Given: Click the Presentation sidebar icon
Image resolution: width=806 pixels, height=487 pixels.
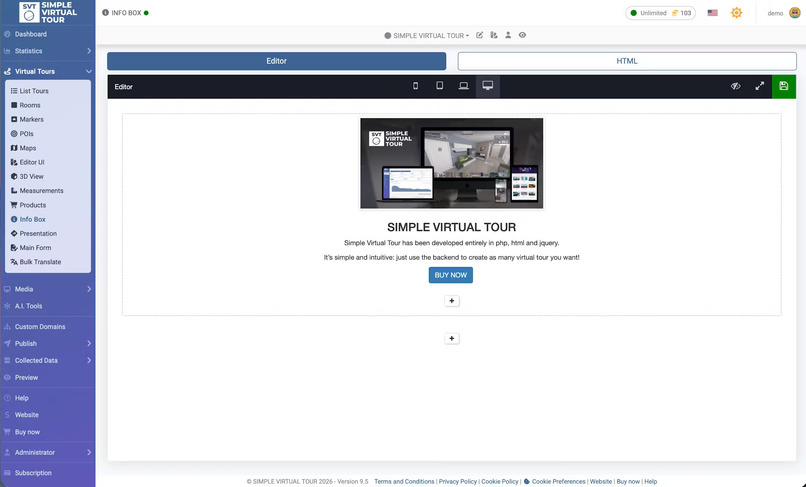Looking at the screenshot, I should click(14, 233).
